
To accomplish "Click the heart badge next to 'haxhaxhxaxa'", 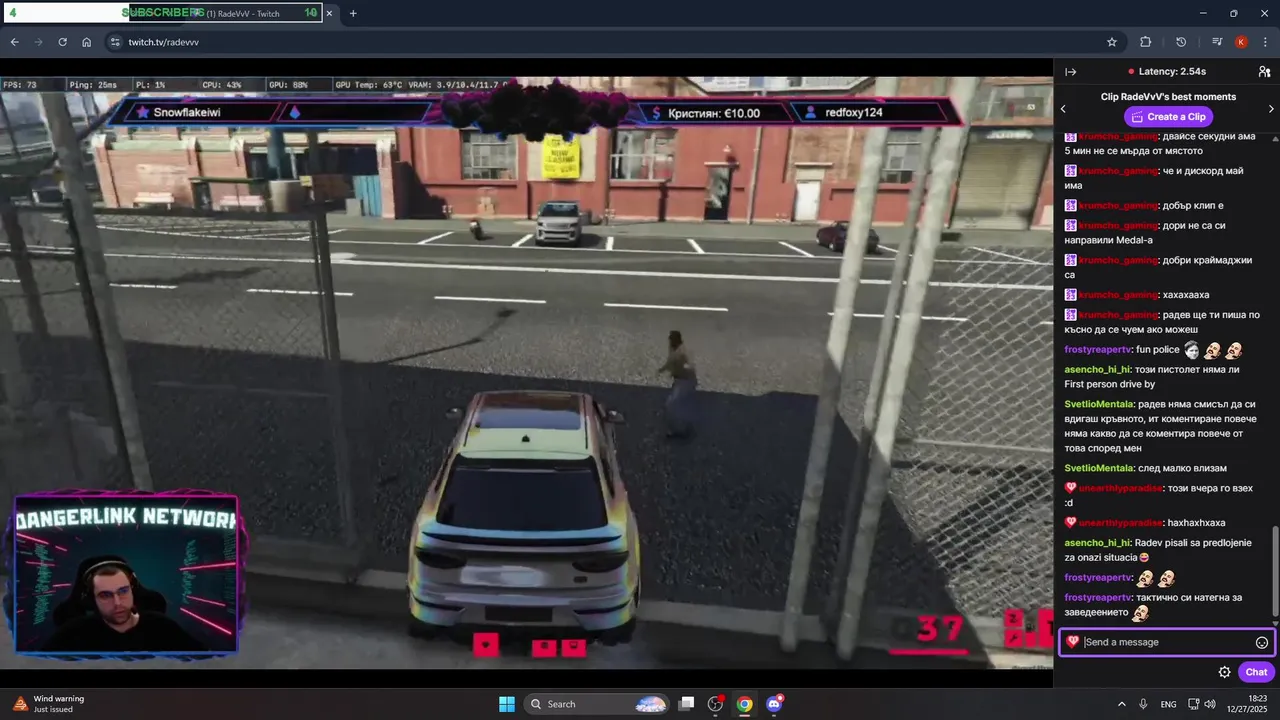I will 1070,522.
